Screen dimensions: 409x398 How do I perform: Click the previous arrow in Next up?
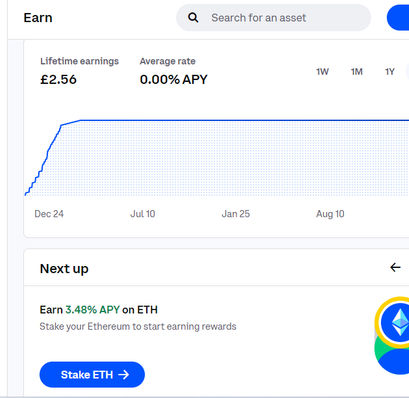click(x=395, y=267)
